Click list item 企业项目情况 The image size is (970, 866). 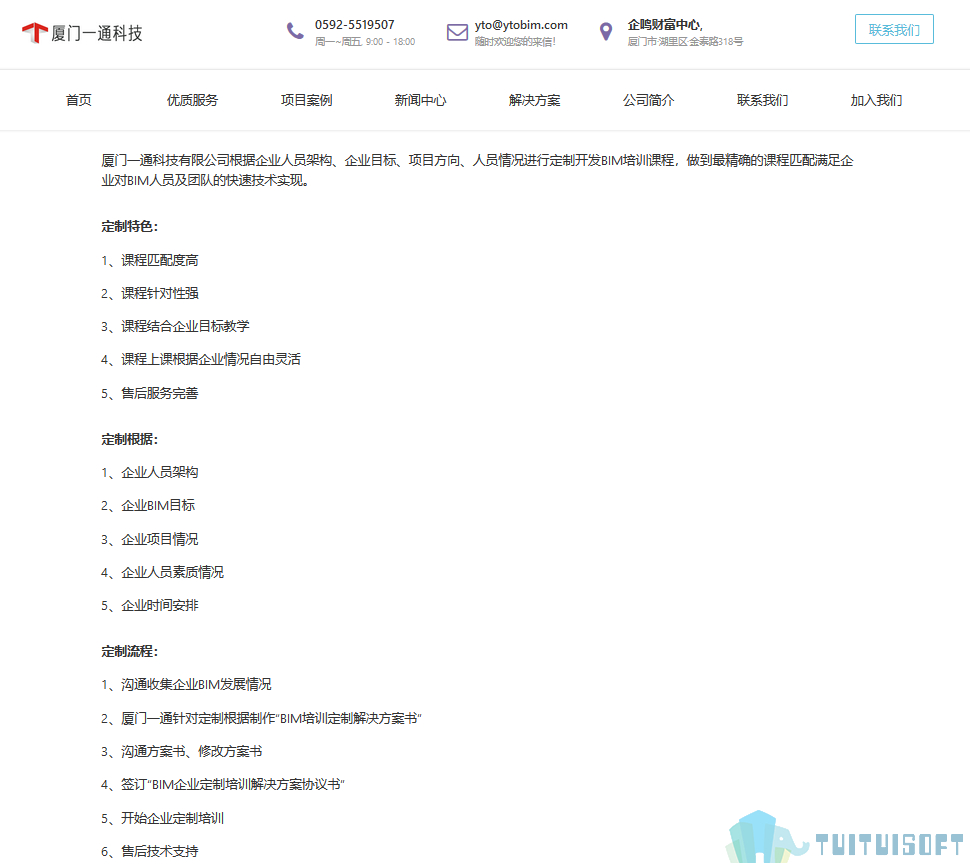150,539
